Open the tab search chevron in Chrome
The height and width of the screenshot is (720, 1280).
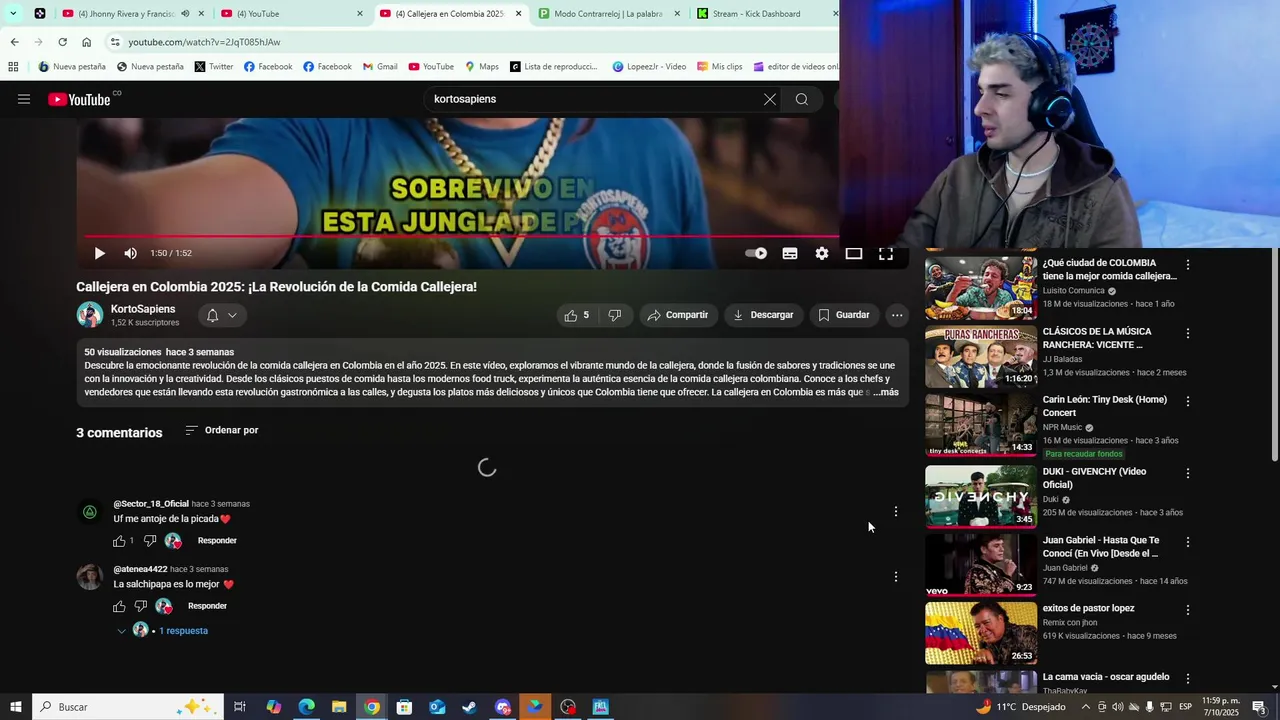13,14
